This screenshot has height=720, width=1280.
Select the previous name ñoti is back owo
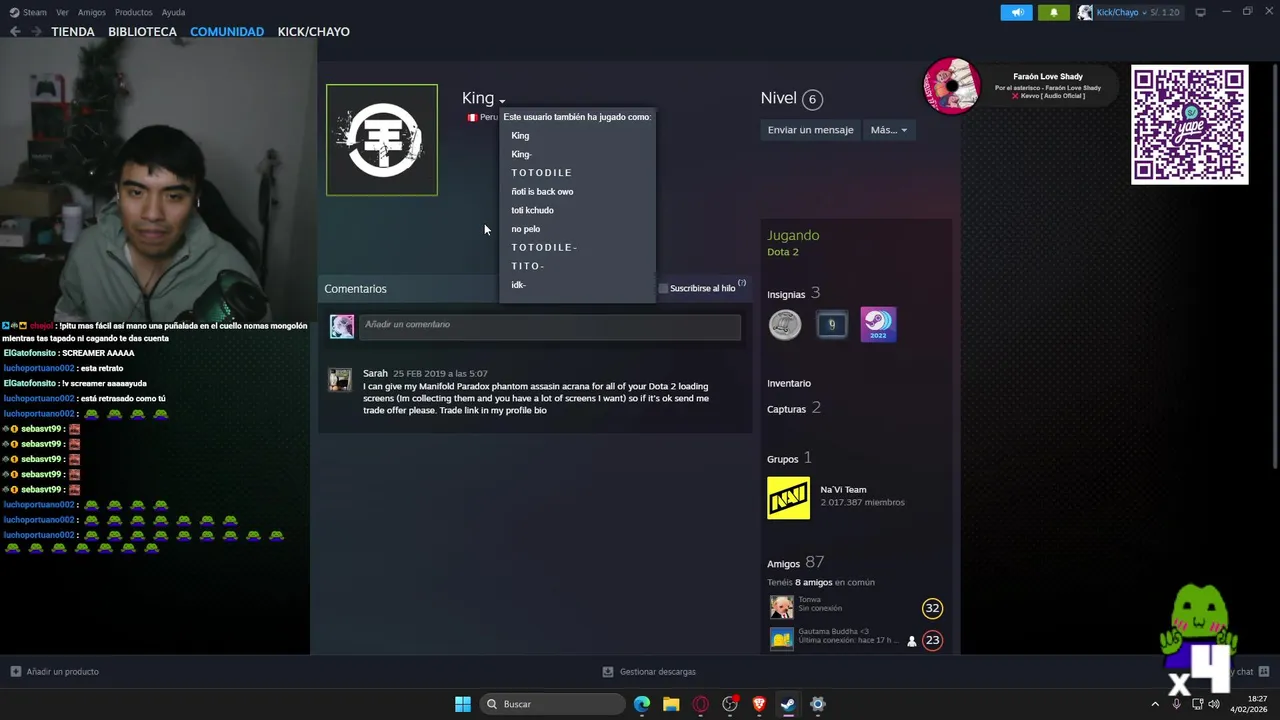coord(542,192)
